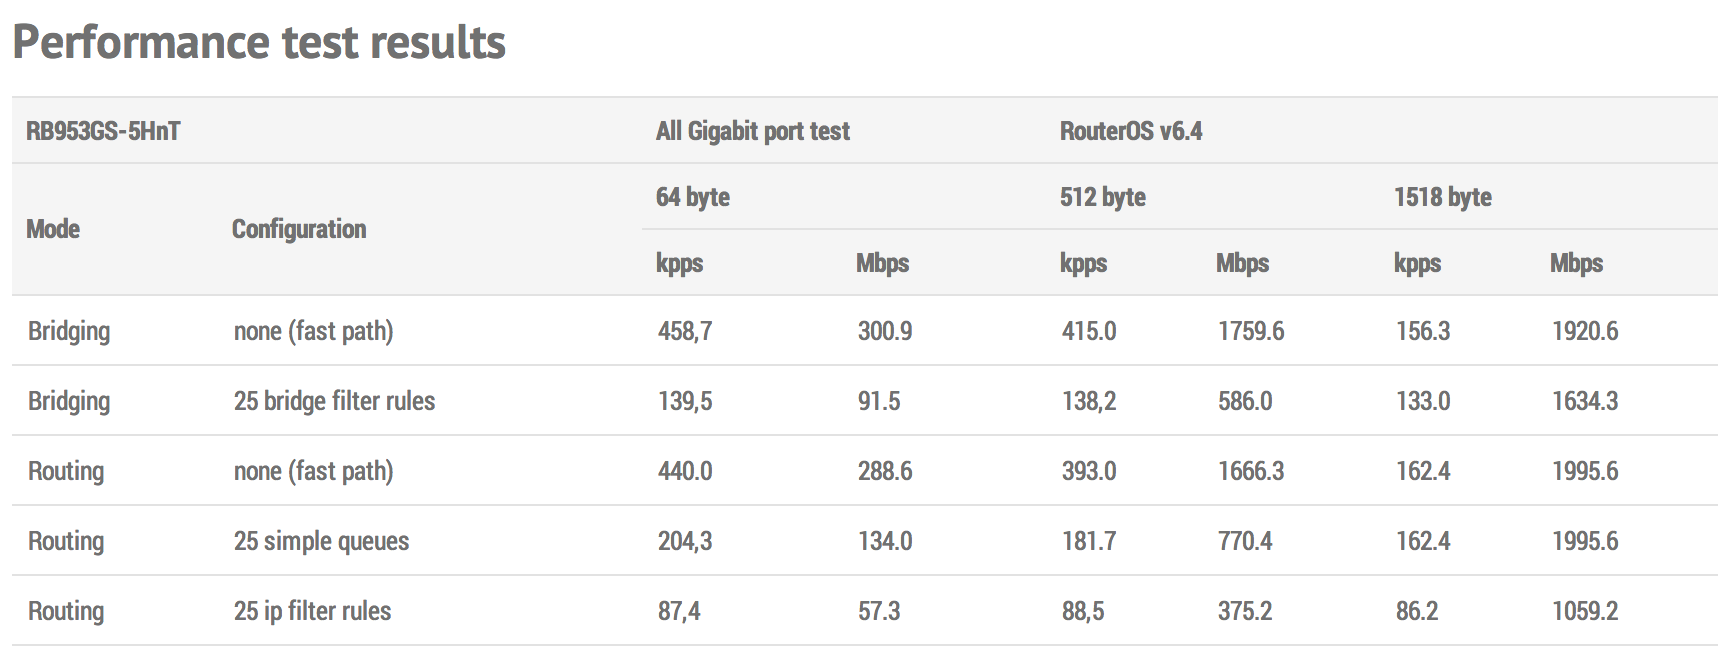
Task: Select the 1759.6 Mbps value
Action: pyautogui.click(x=1250, y=331)
